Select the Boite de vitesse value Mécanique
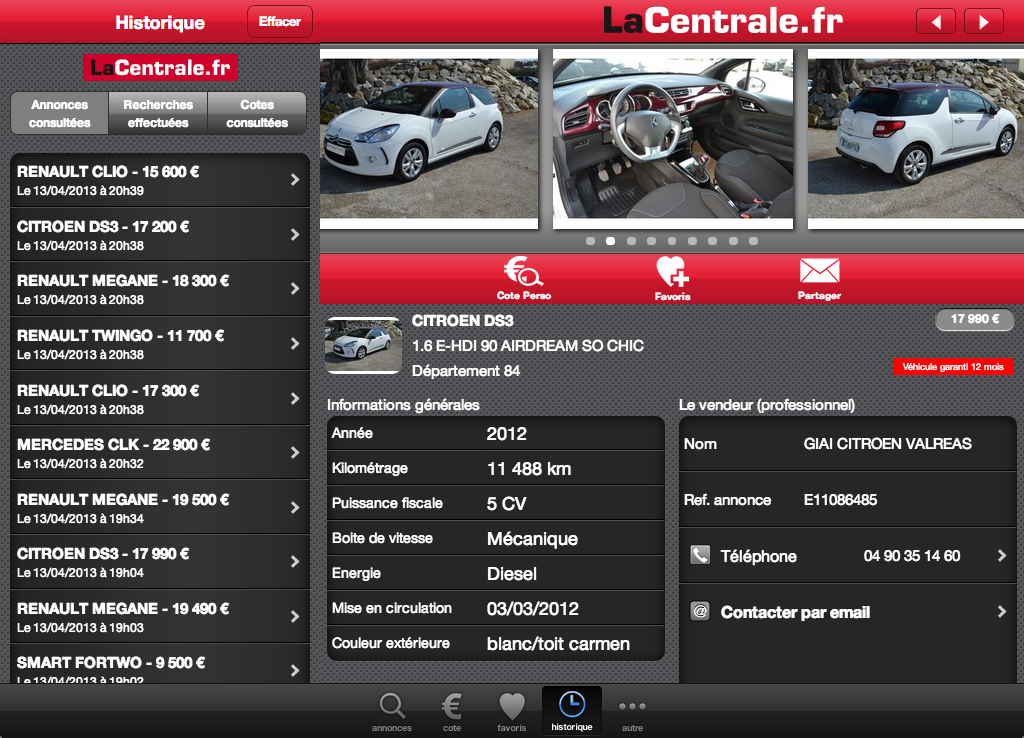The width and height of the screenshot is (1024, 738). point(532,539)
